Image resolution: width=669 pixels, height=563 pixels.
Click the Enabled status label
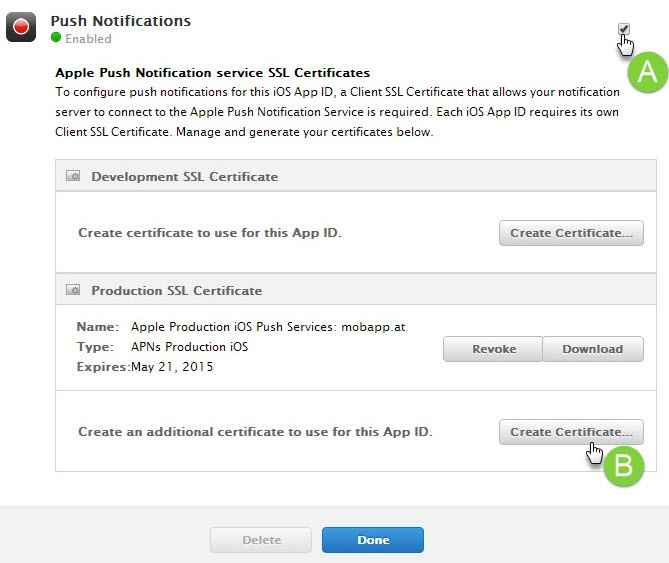click(88, 39)
